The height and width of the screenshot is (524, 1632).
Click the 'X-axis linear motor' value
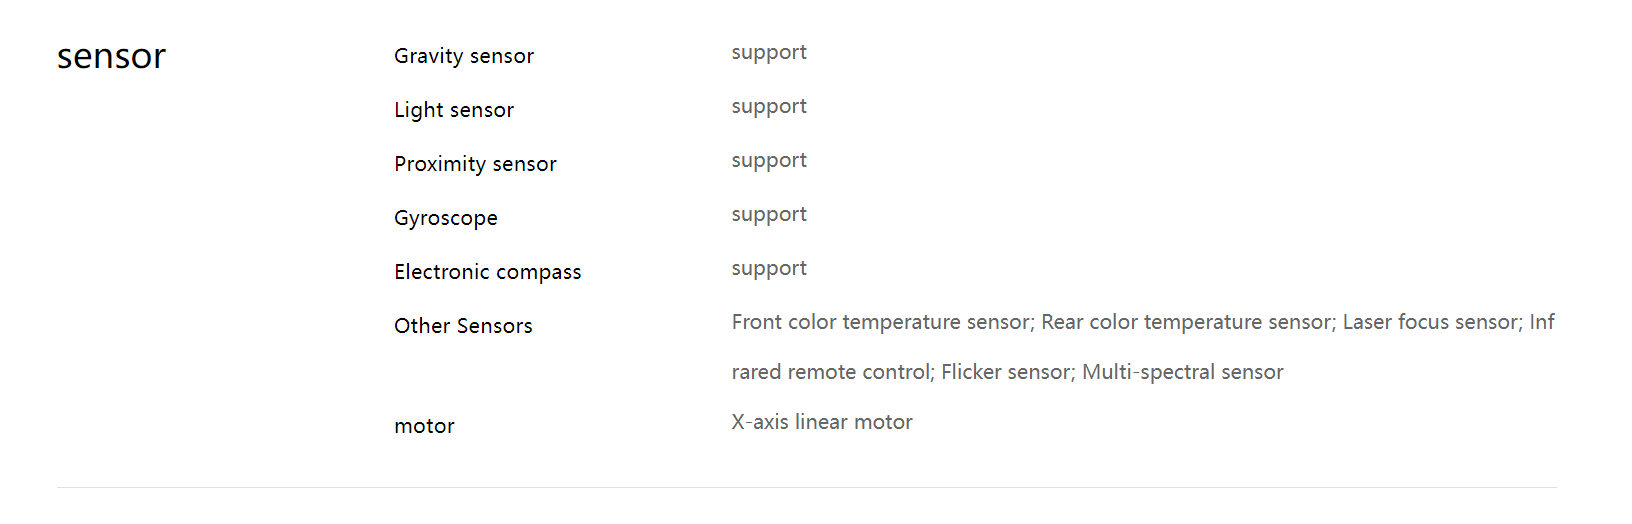click(822, 422)
